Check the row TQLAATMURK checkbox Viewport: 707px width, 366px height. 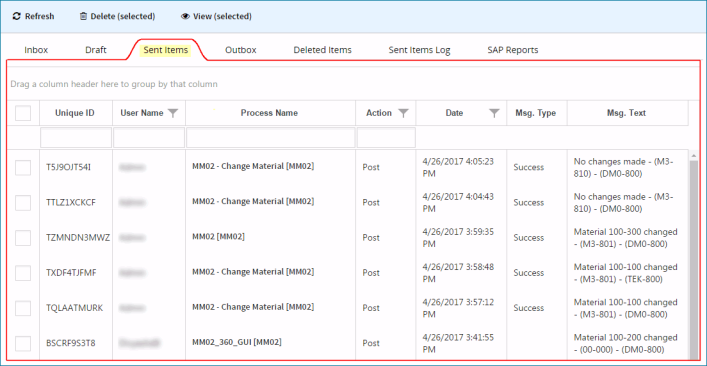click(x=23, y=308)
